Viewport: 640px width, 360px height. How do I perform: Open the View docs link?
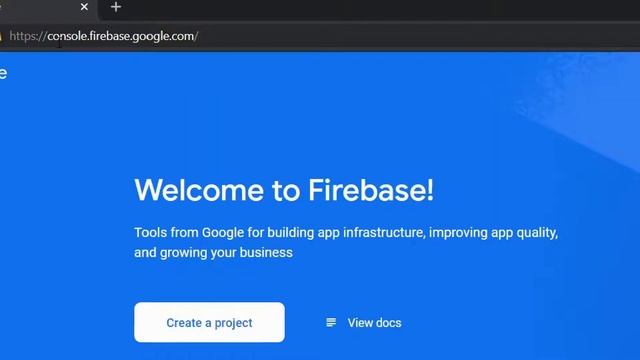pos(374,323)
